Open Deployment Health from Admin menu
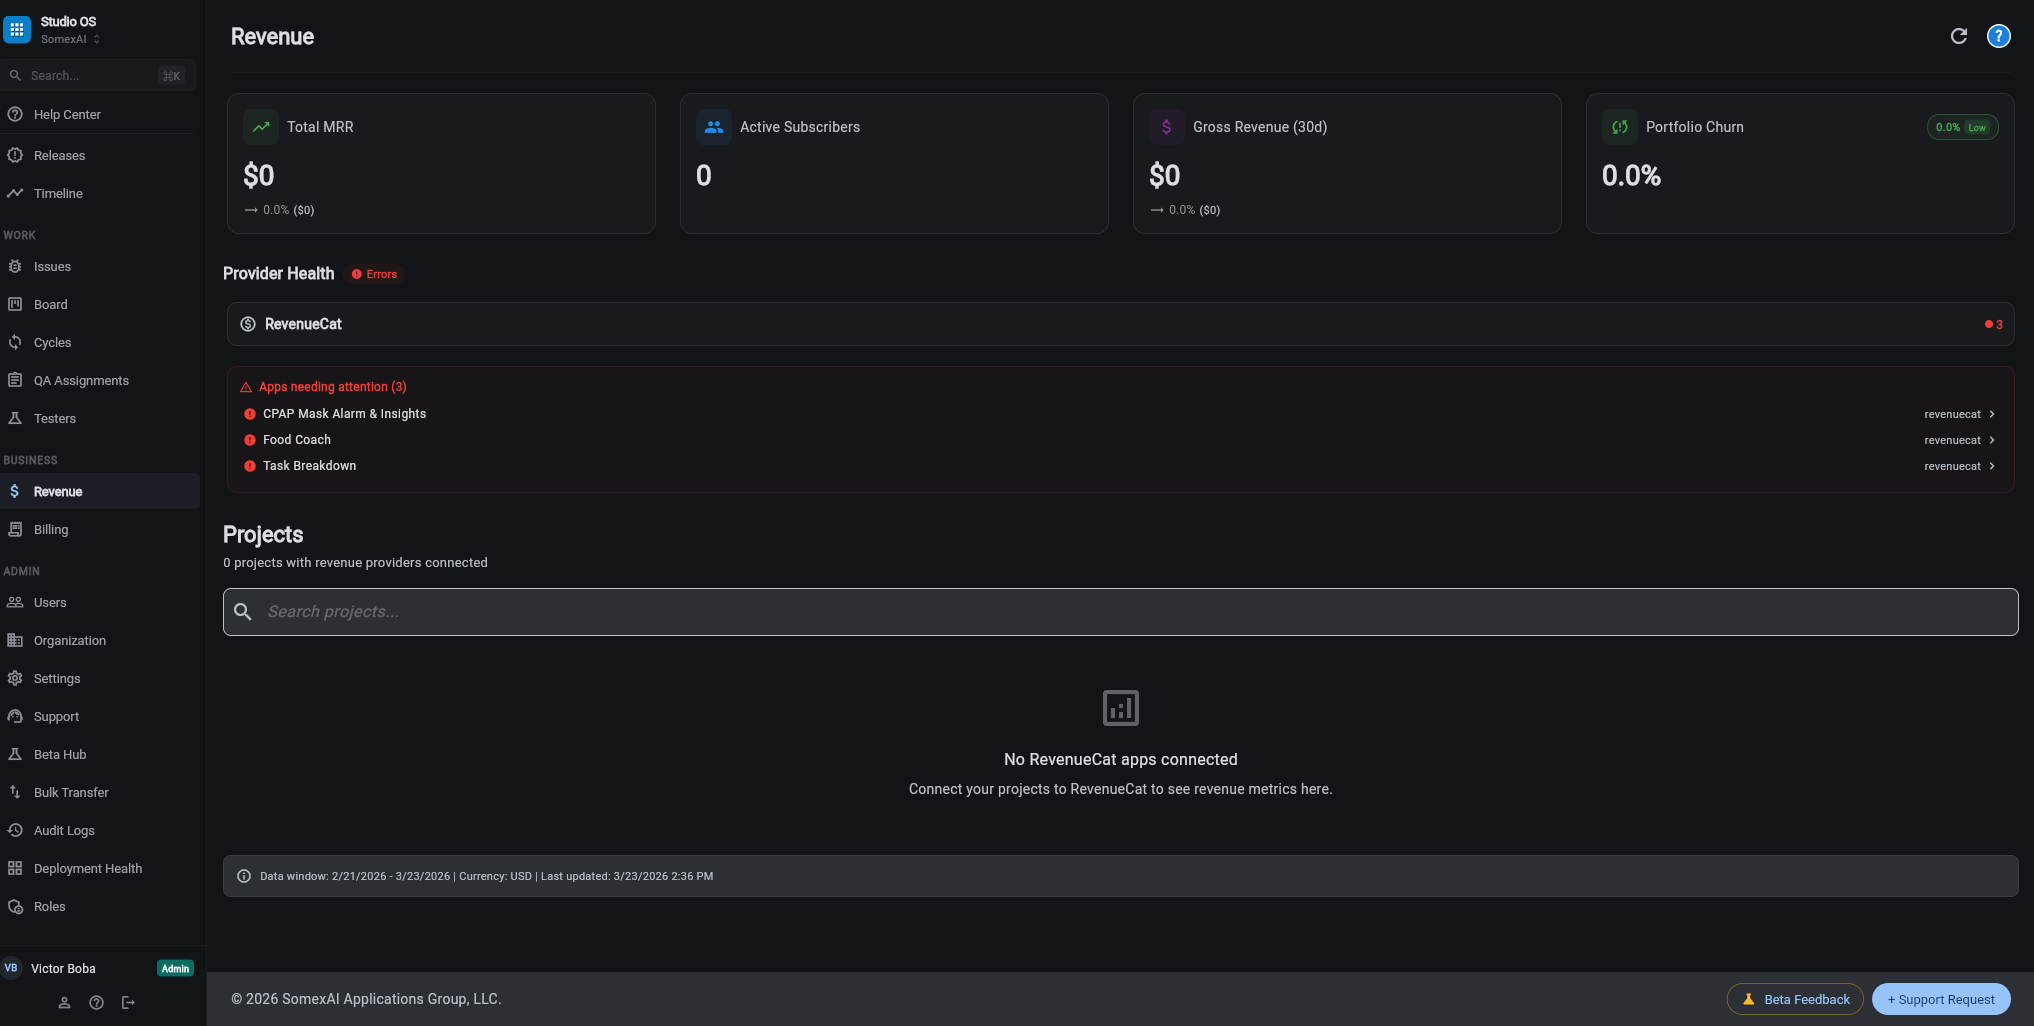This screenshot has height=1026, width=2034. (87, 868)
